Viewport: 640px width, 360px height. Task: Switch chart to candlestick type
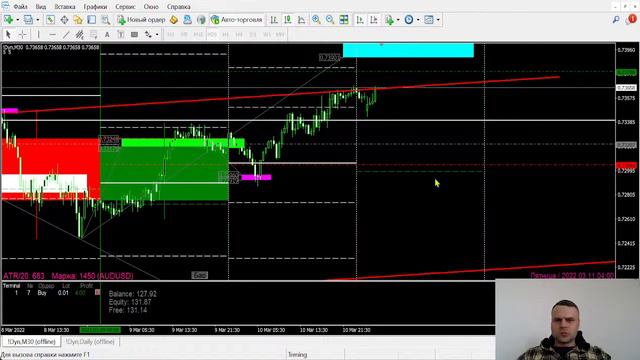(288, 20)
